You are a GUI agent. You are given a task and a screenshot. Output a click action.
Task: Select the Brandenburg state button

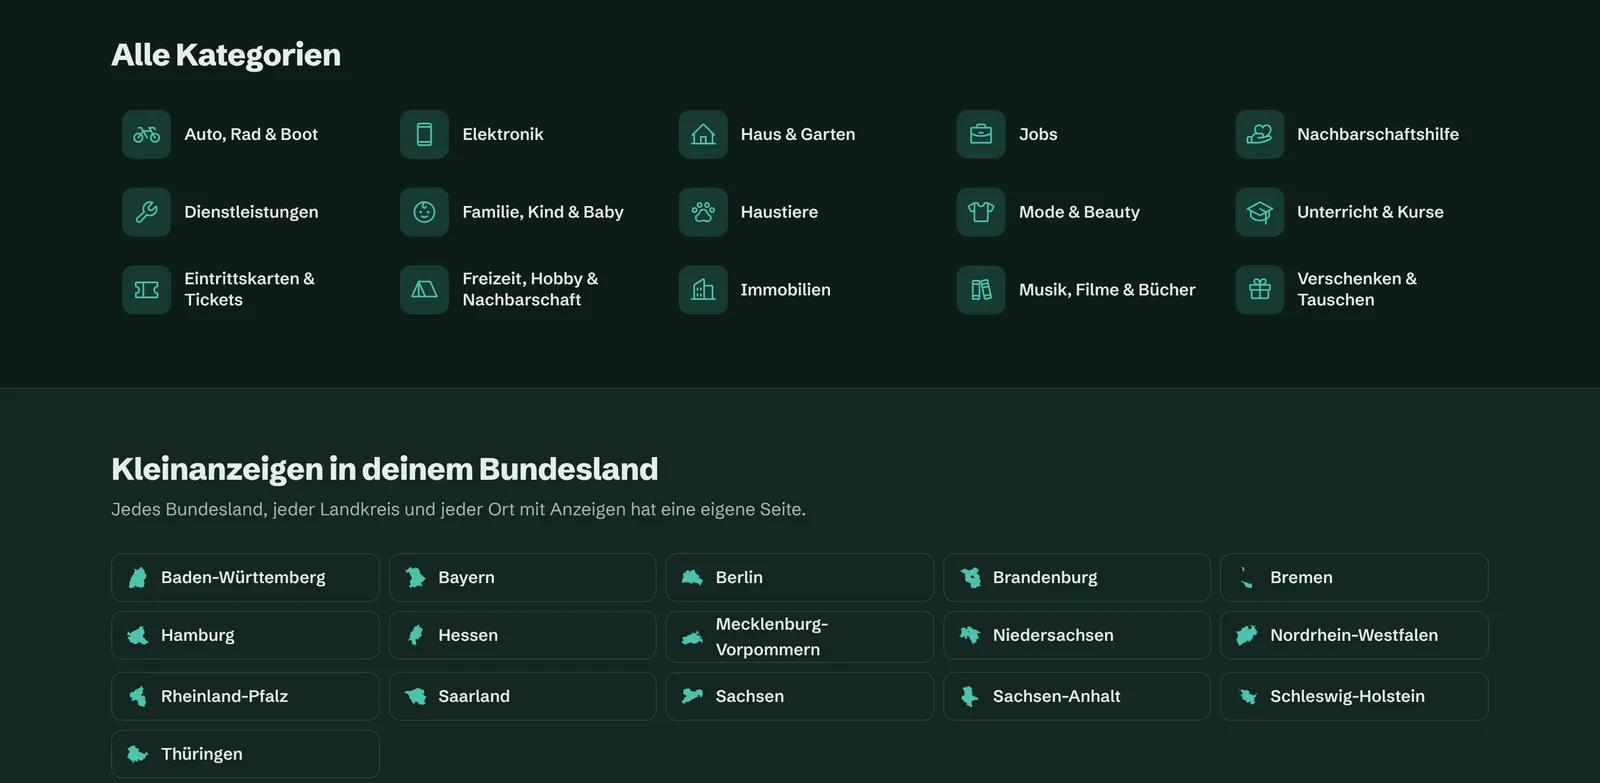[1077, 578]
